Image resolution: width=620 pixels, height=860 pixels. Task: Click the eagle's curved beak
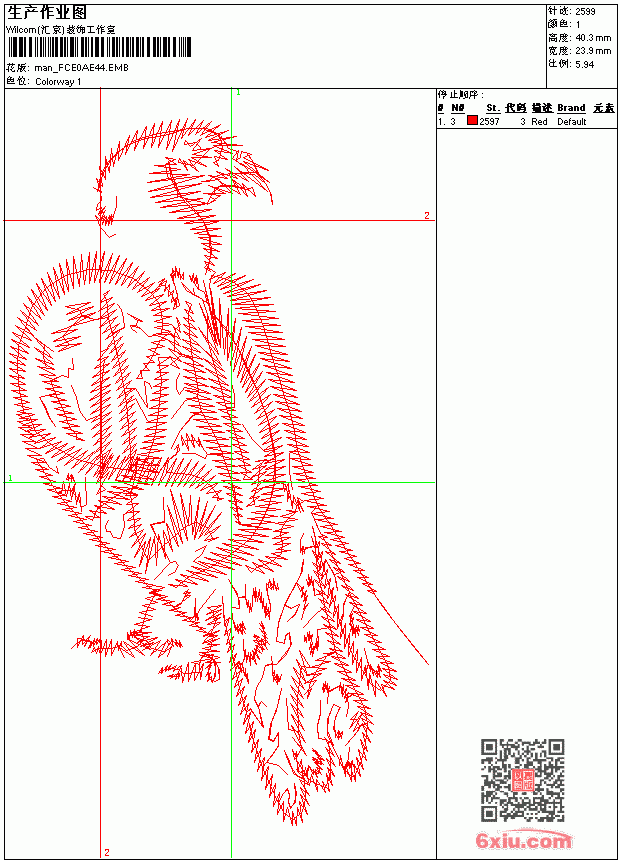258,176
